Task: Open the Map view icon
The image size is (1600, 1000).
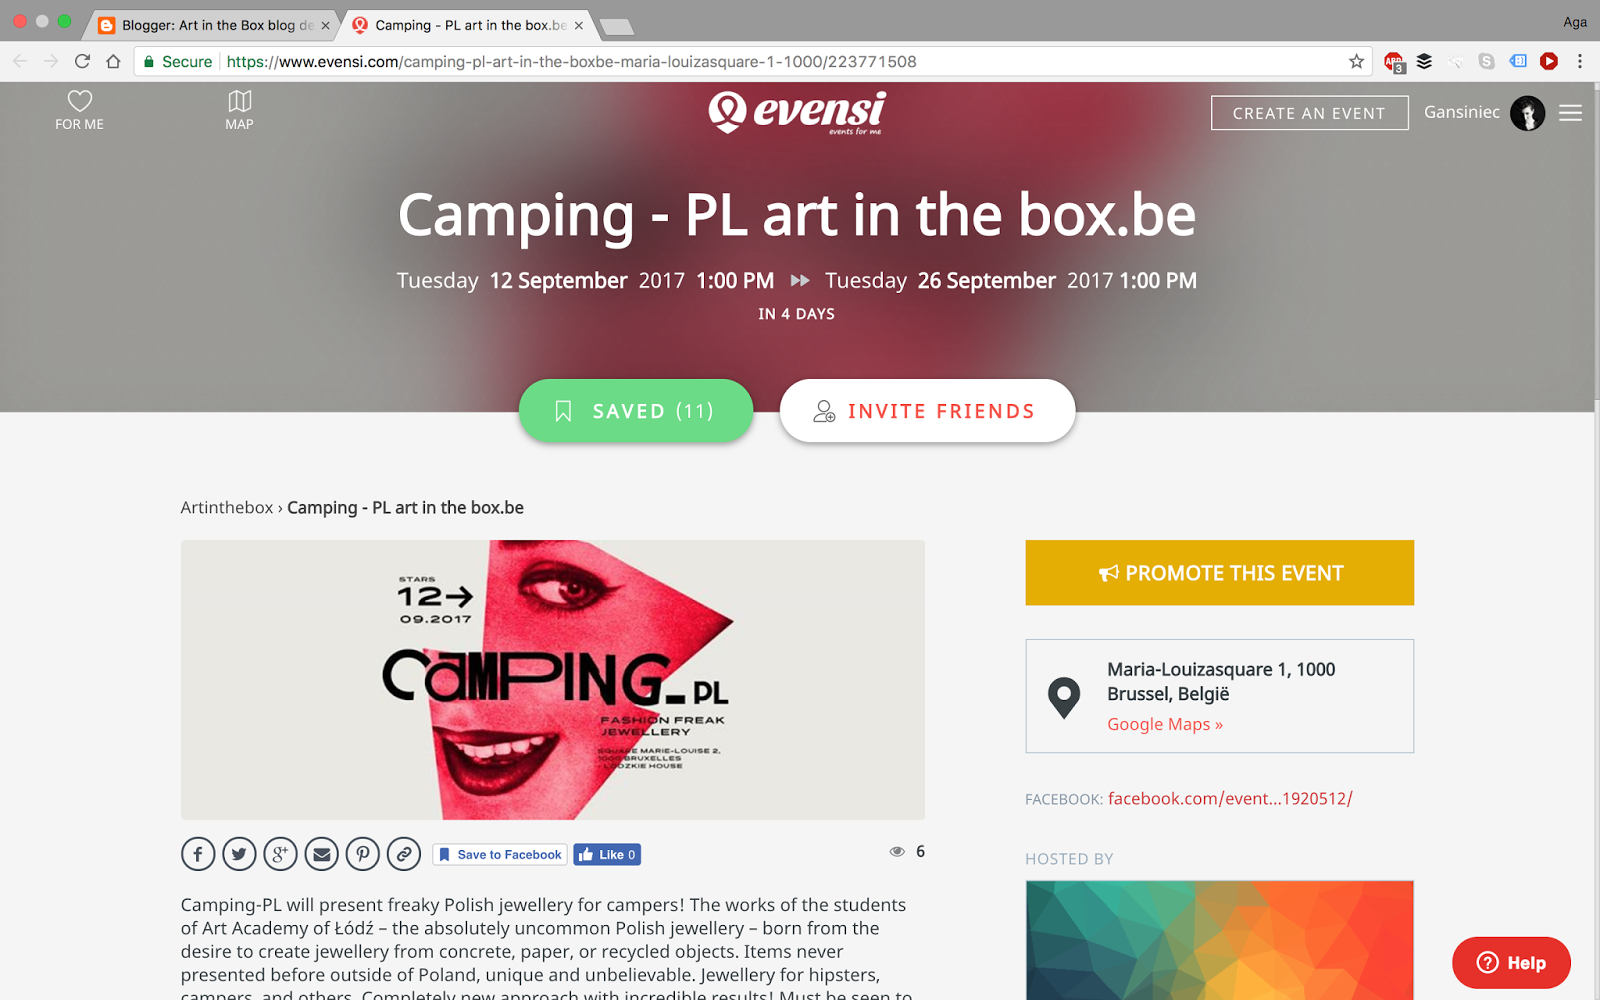Action: 239,110
